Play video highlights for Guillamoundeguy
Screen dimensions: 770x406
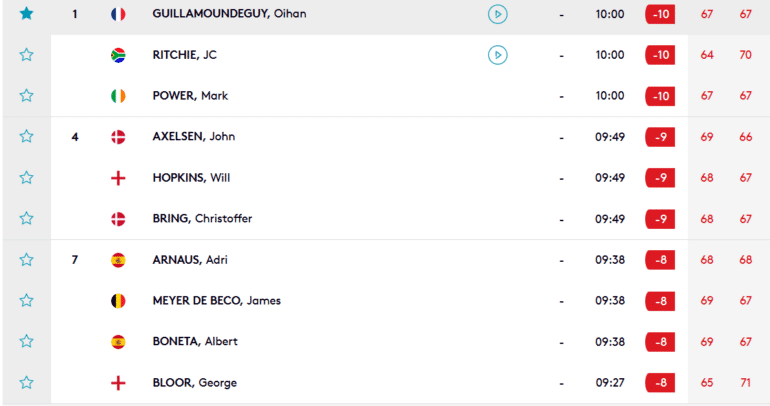click(497, 14)
